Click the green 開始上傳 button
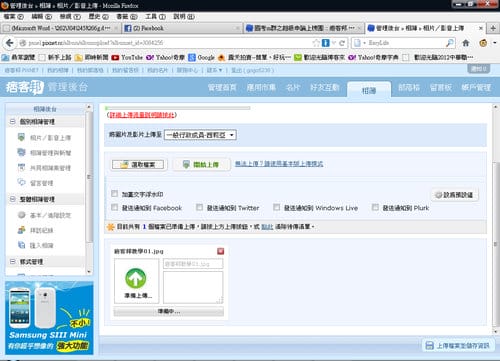This screenshot has height=361, width=500. pyautogui.click(x=201, y=164)
